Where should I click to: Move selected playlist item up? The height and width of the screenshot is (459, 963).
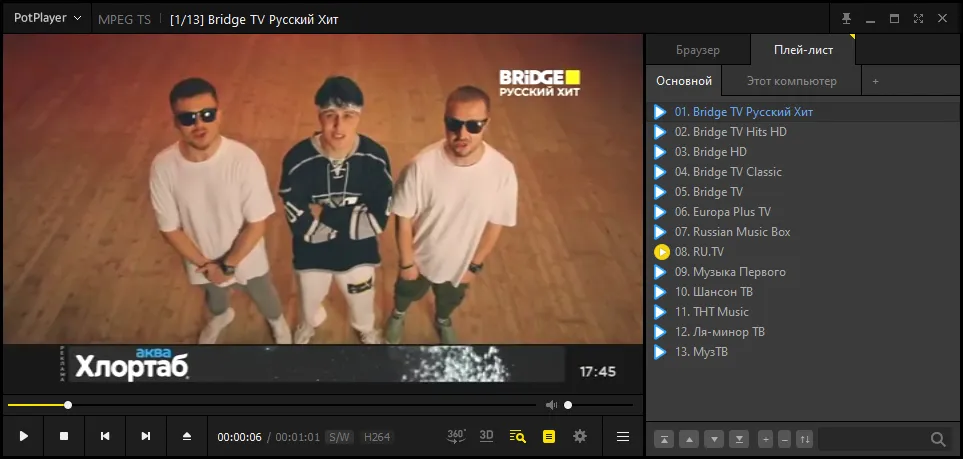[x=689, y=439]
